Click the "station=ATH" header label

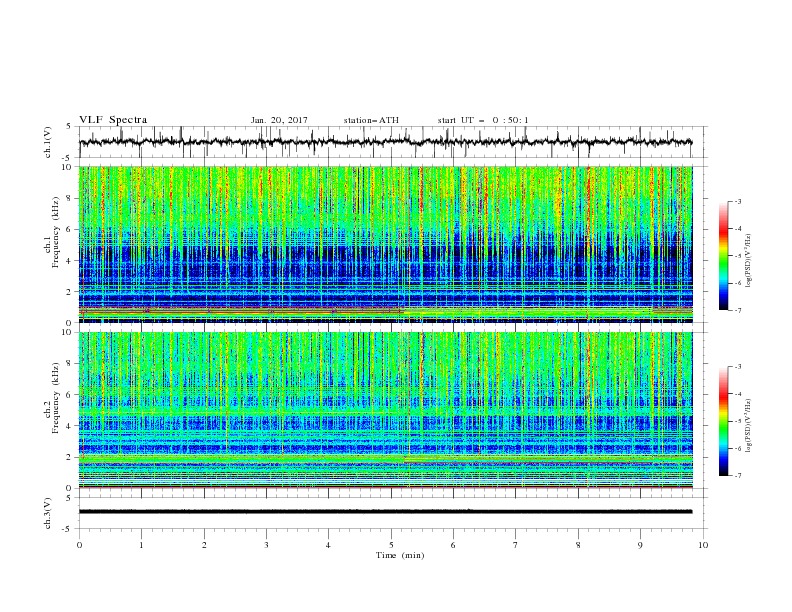(371, 120)
